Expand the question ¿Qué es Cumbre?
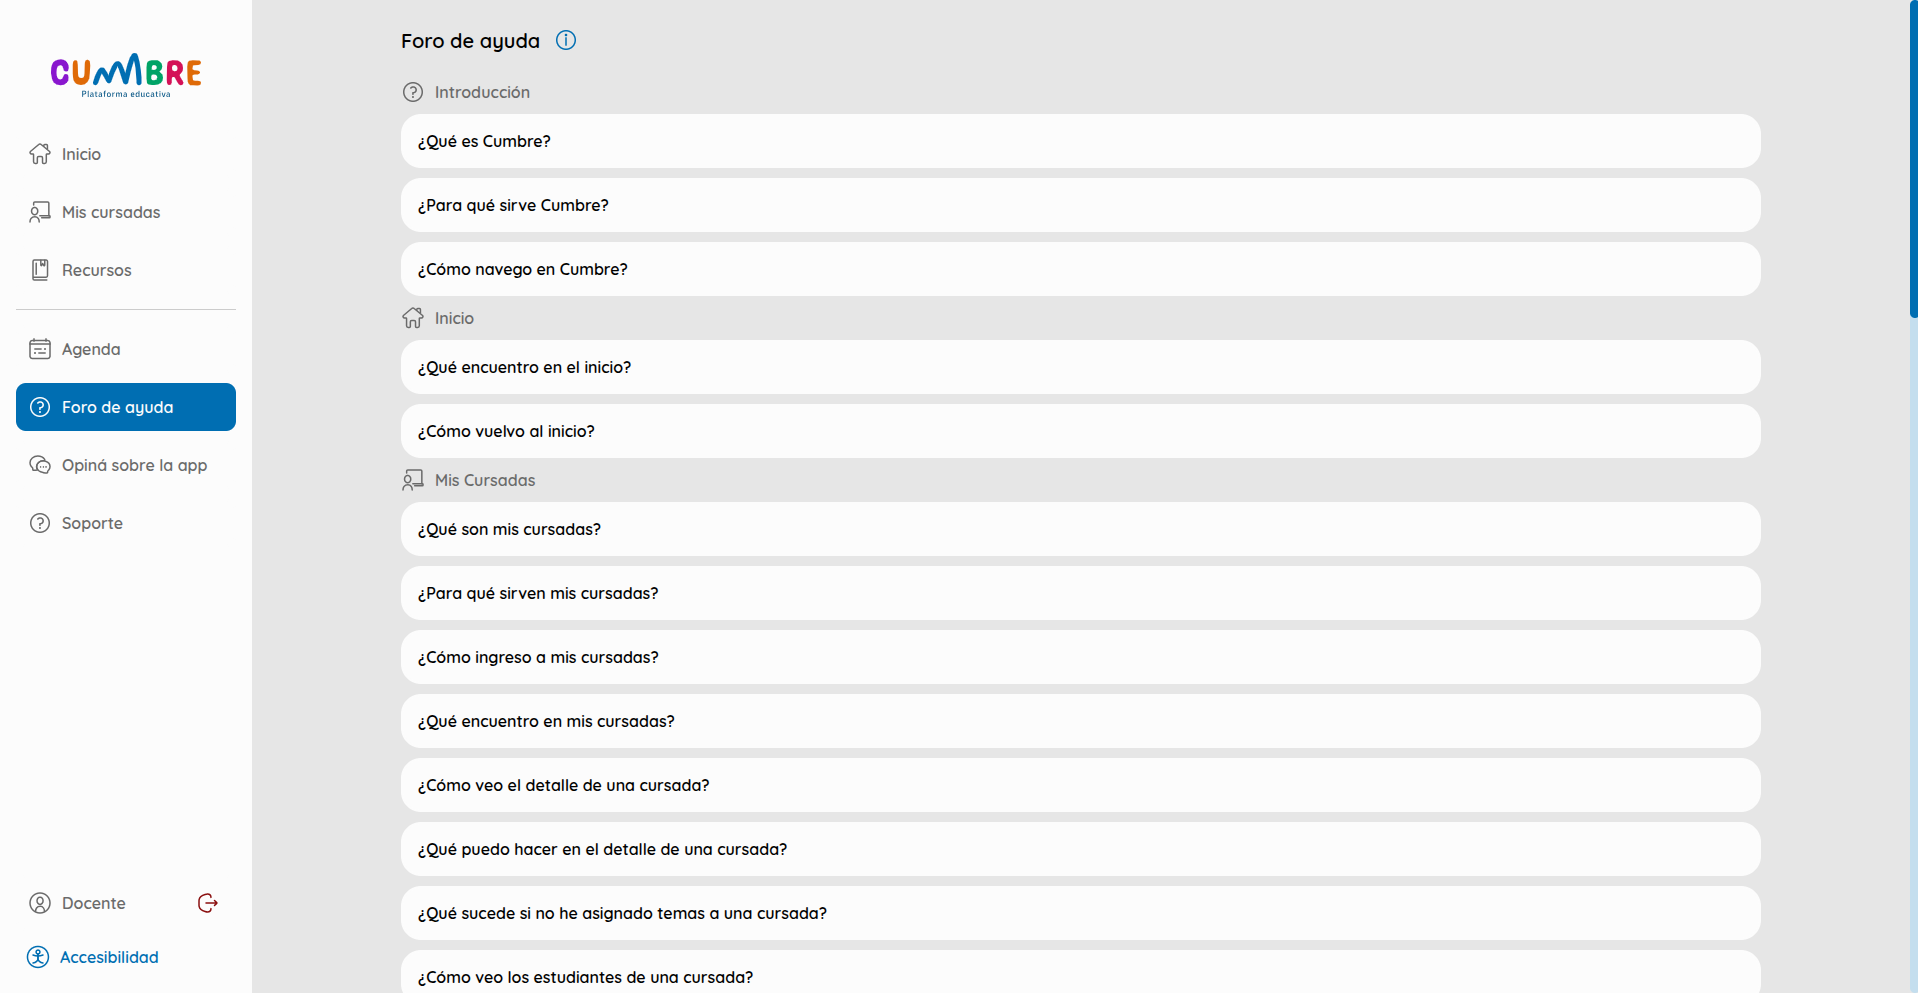This screenshot has width=1918, height=993. 1080,141
